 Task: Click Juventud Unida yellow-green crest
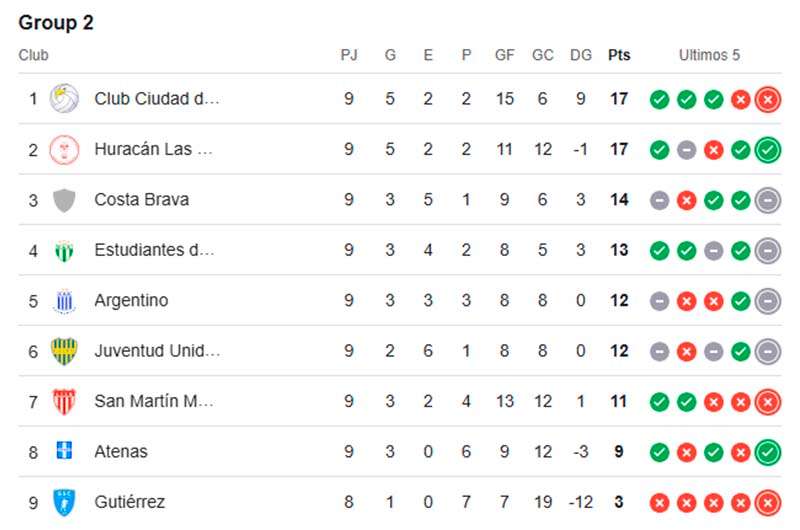tap(64, 351)
